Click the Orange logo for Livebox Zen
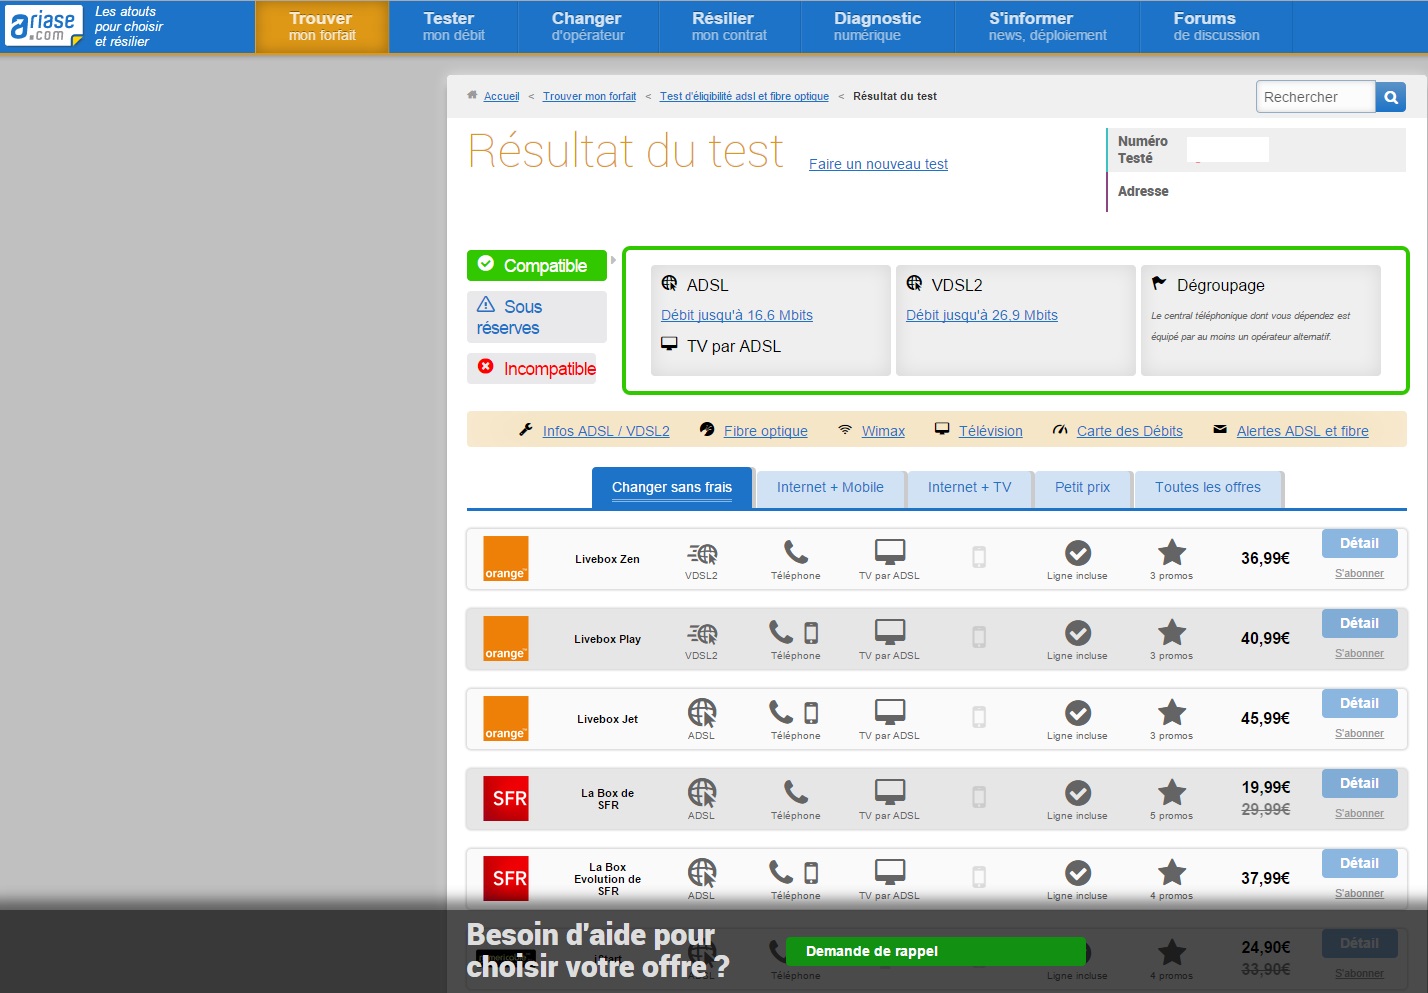Viewport: 1428px width, 993px height. point(505,559)
